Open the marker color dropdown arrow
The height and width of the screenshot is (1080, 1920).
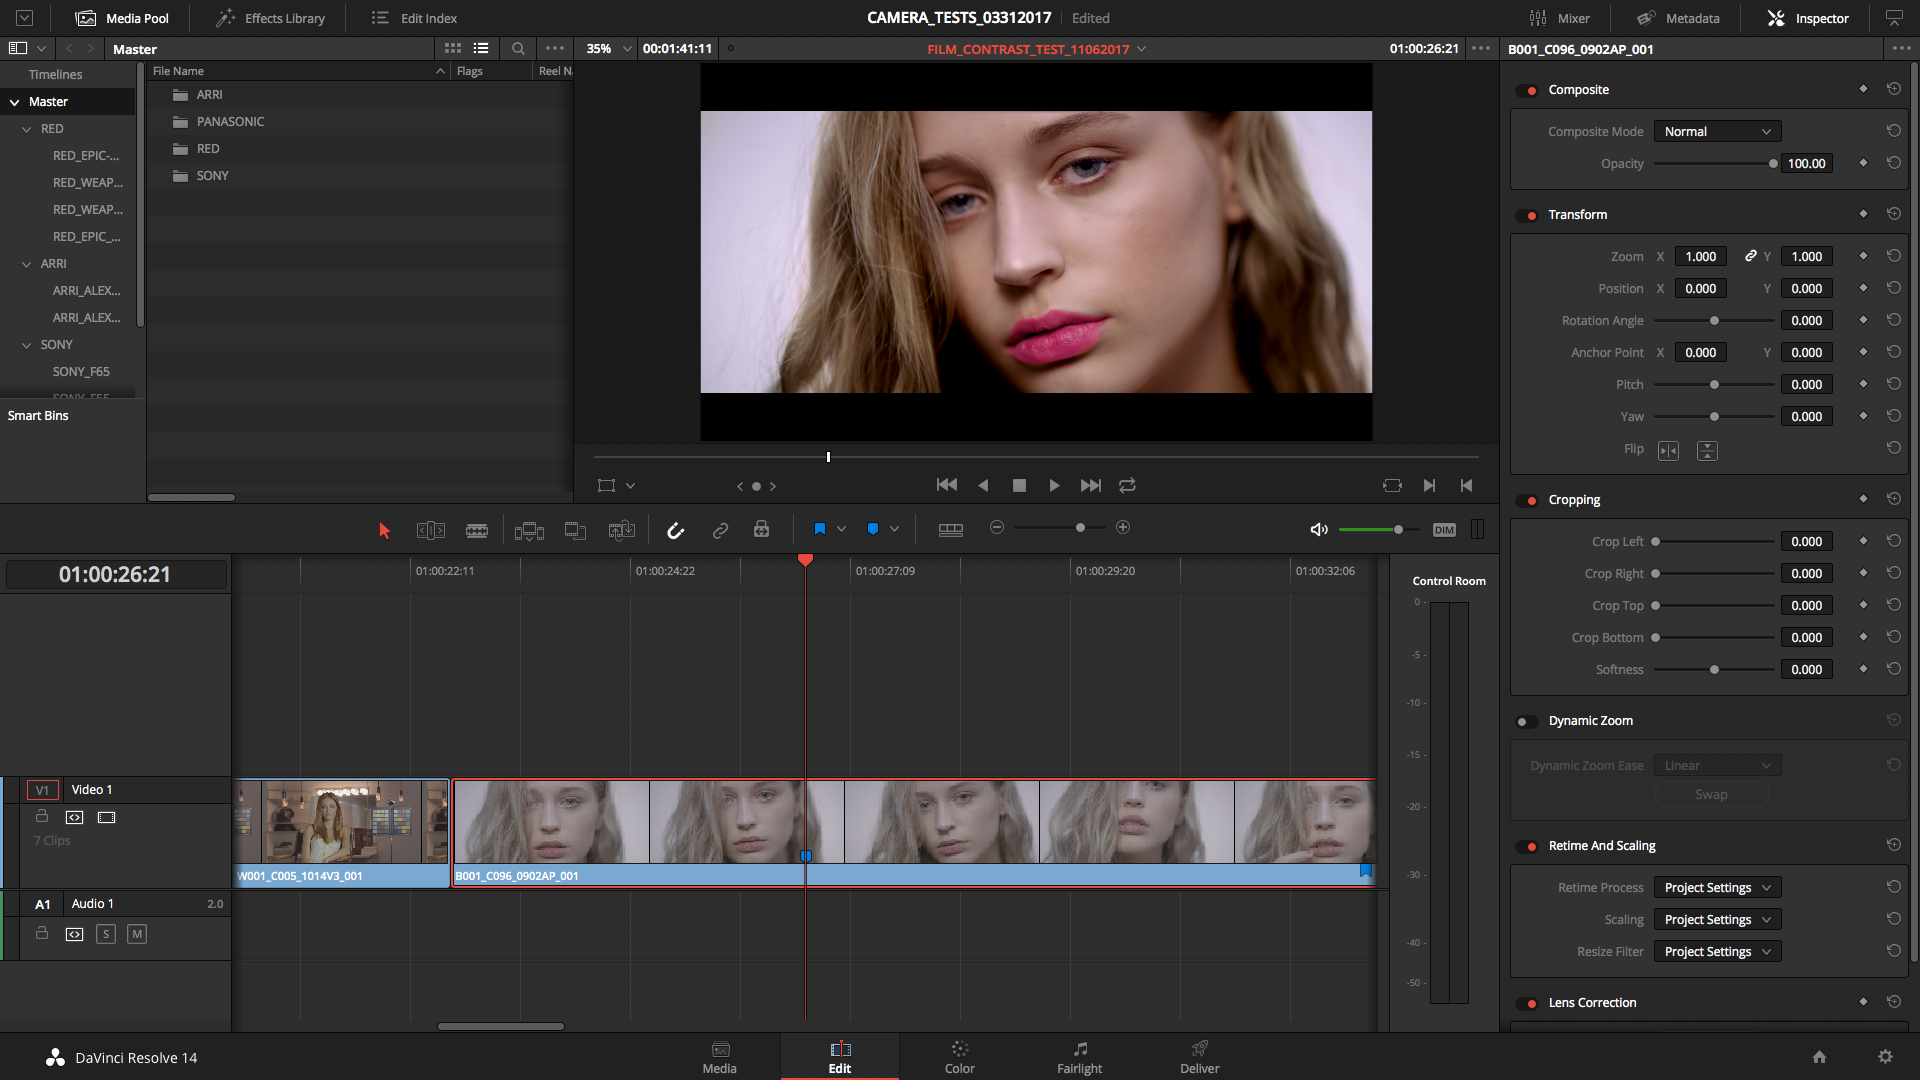click(x=894, y=529)
